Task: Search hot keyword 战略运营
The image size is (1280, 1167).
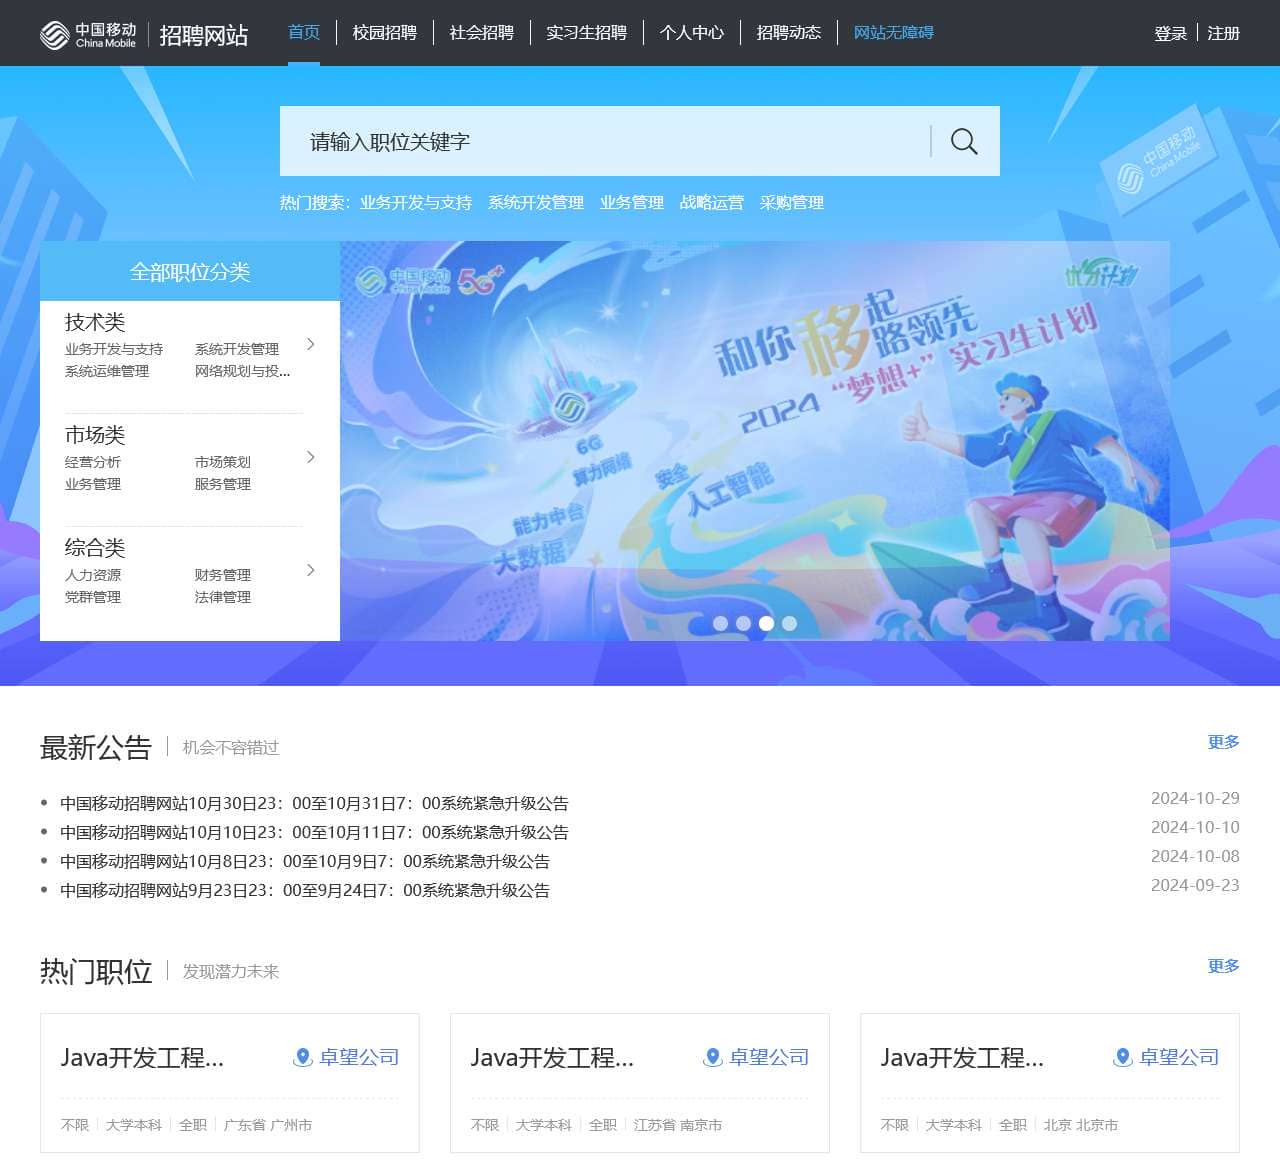Action: coord(712,202)
